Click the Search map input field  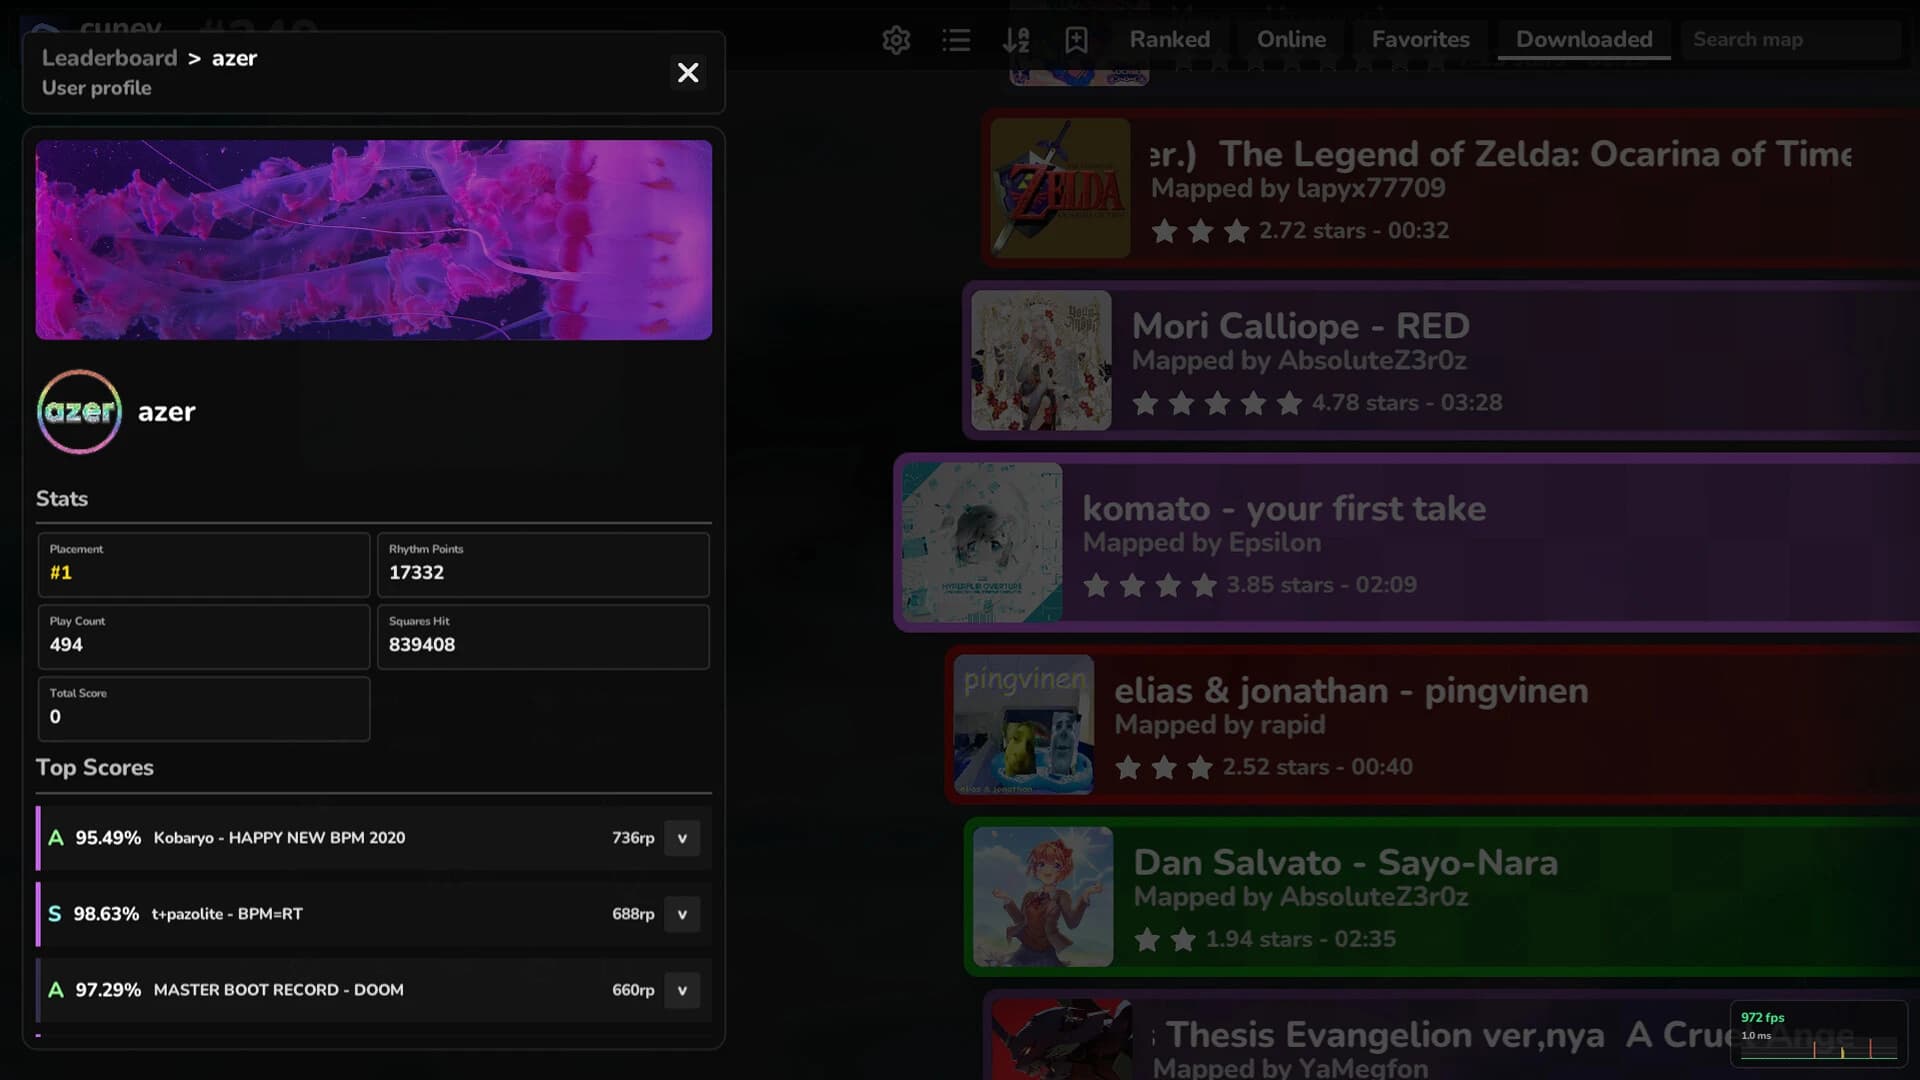[1790, 39]
